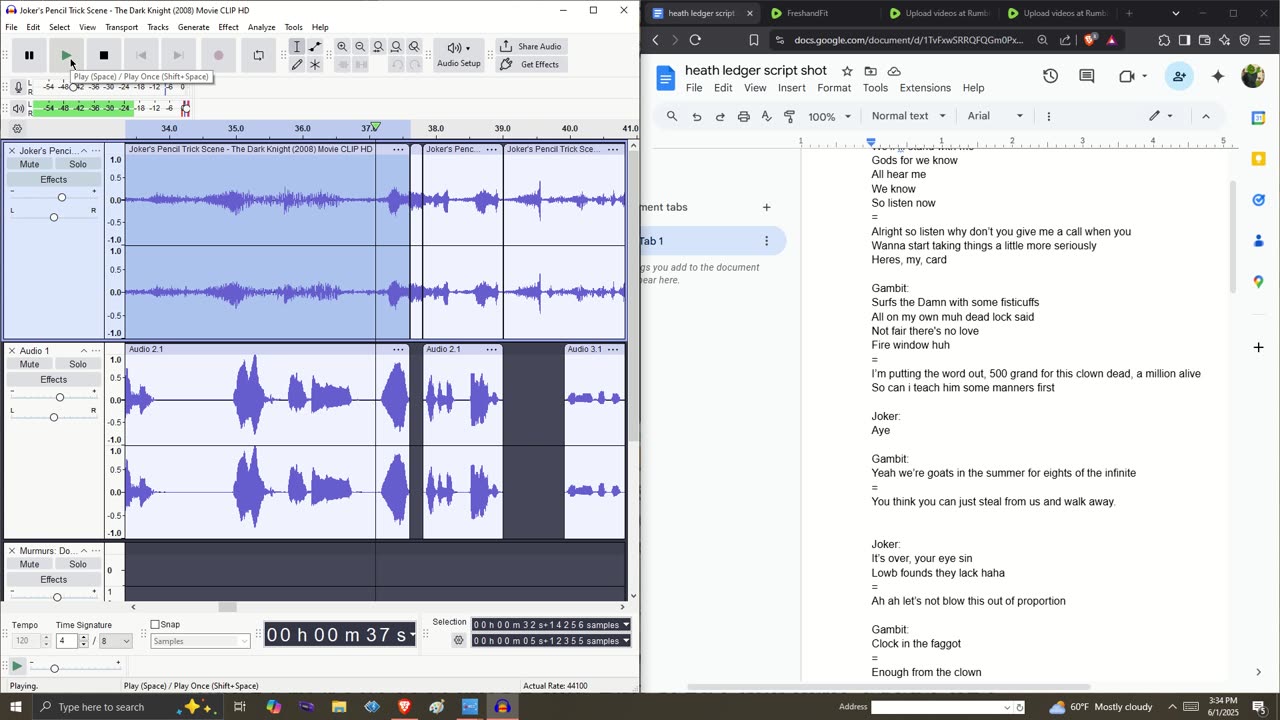The height and width of the screenshot is (720, 1280).
Task: Click the print icon in Google Docs
Action: (x=743, y=116)
